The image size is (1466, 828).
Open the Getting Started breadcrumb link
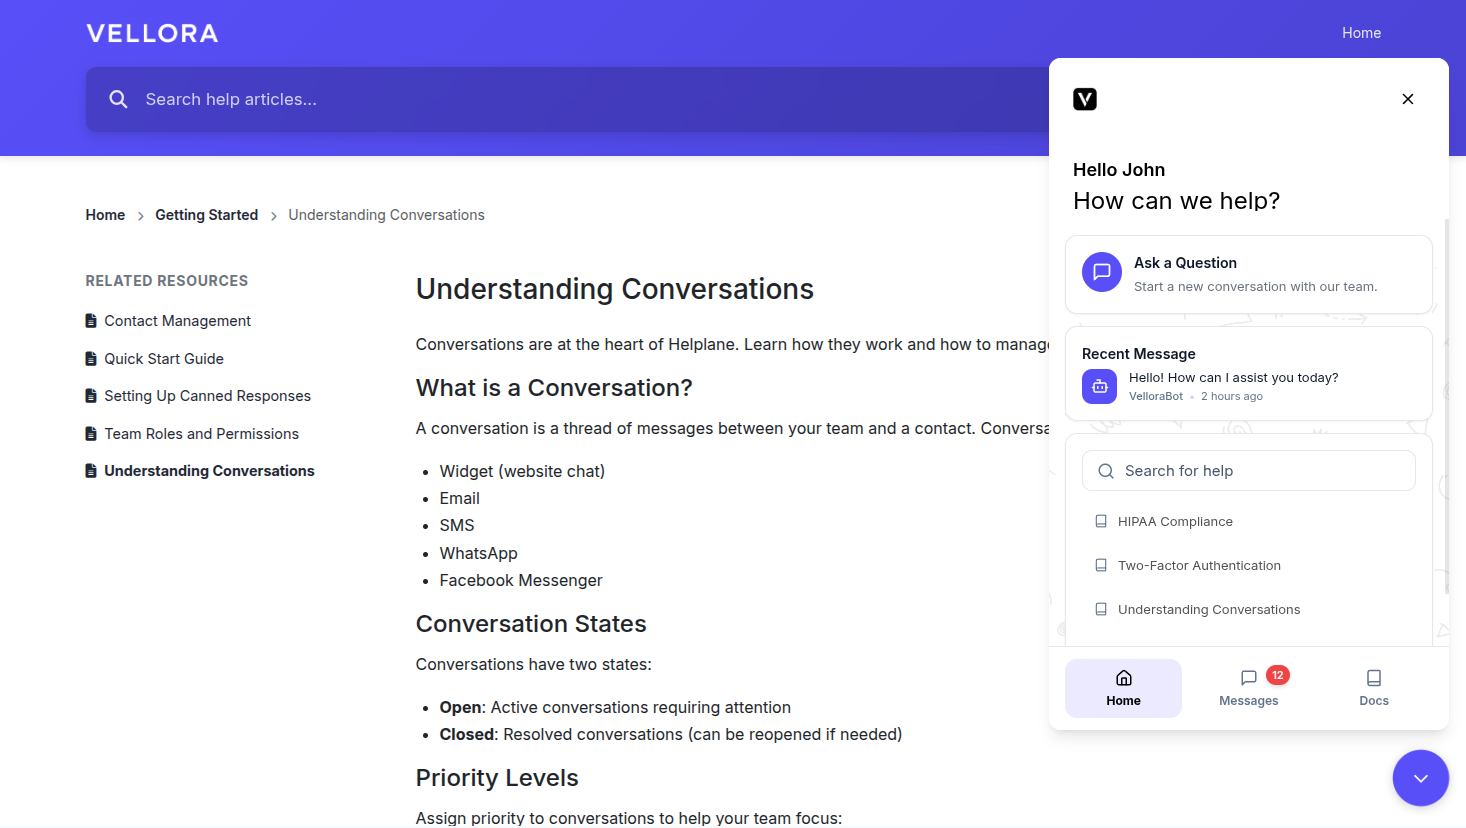[x=206, y=214]
